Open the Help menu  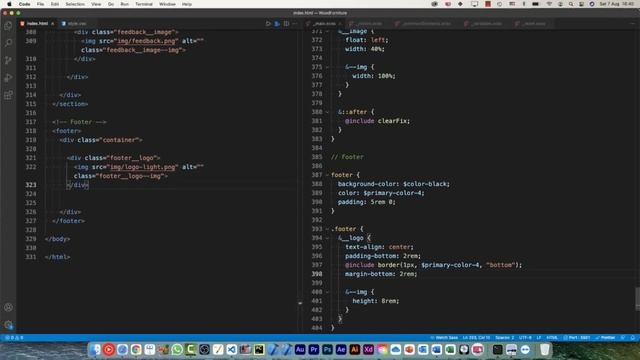coord(187,4)
